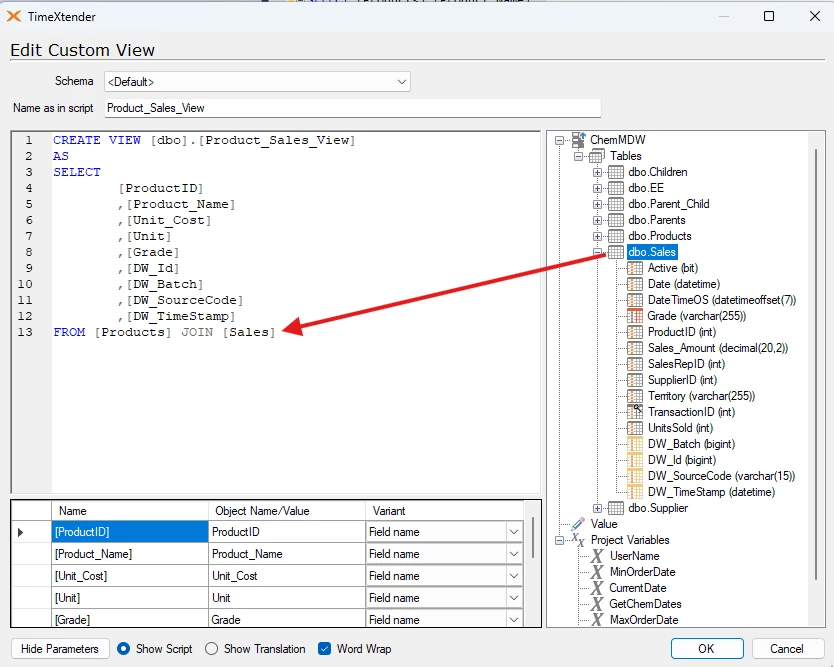The image size is (834, 667).
Task: Collapse the ChemMDW tree node
Action: [560, 140]
